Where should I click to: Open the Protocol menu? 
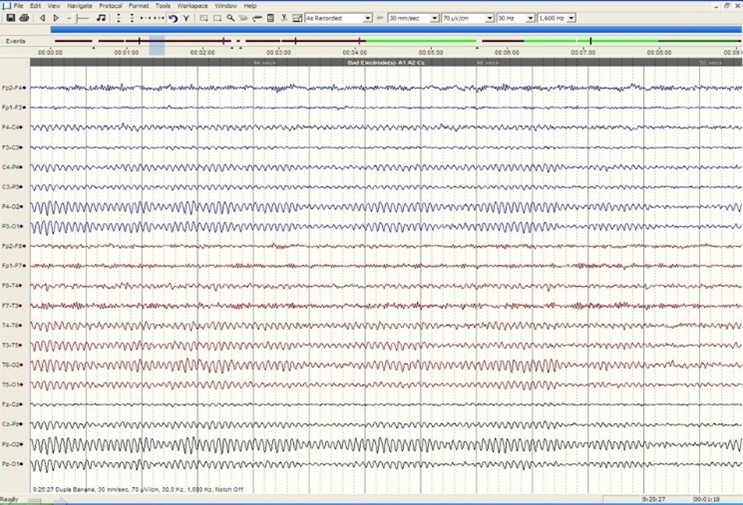coord(110,6)
